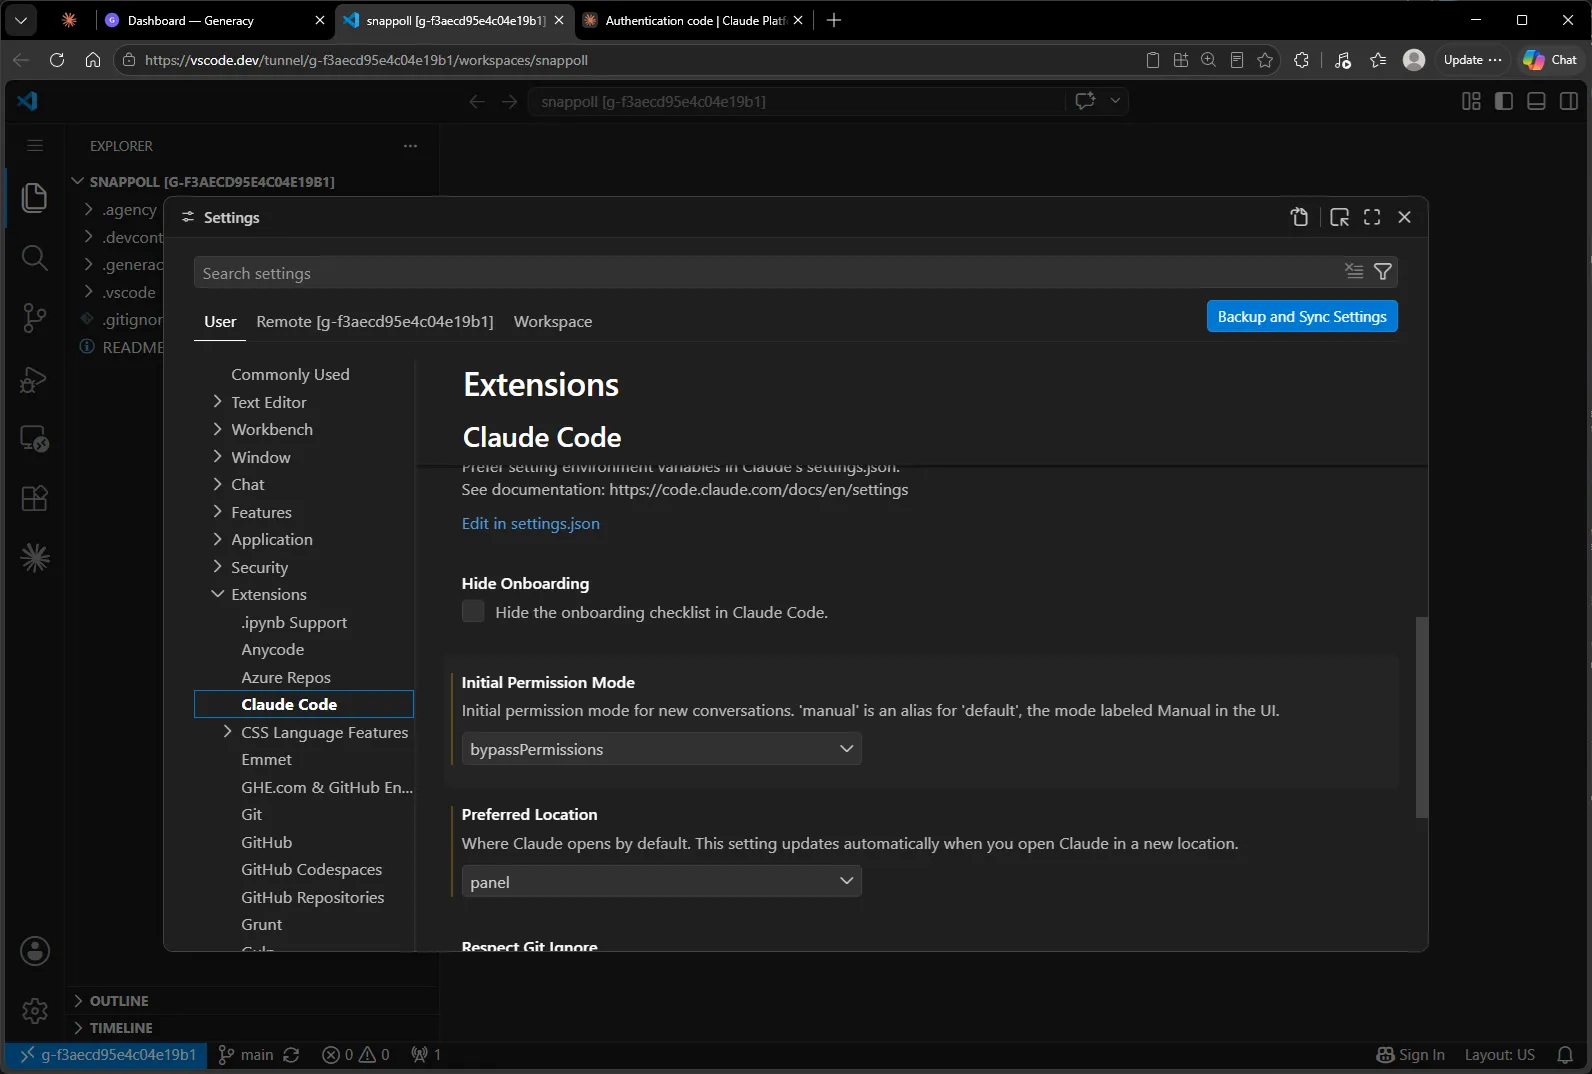Image resolution: width=1592 pixels, height=1074 pixels.
Task: Open browser extensions puzzle icon
Action: coord(1301,60)
